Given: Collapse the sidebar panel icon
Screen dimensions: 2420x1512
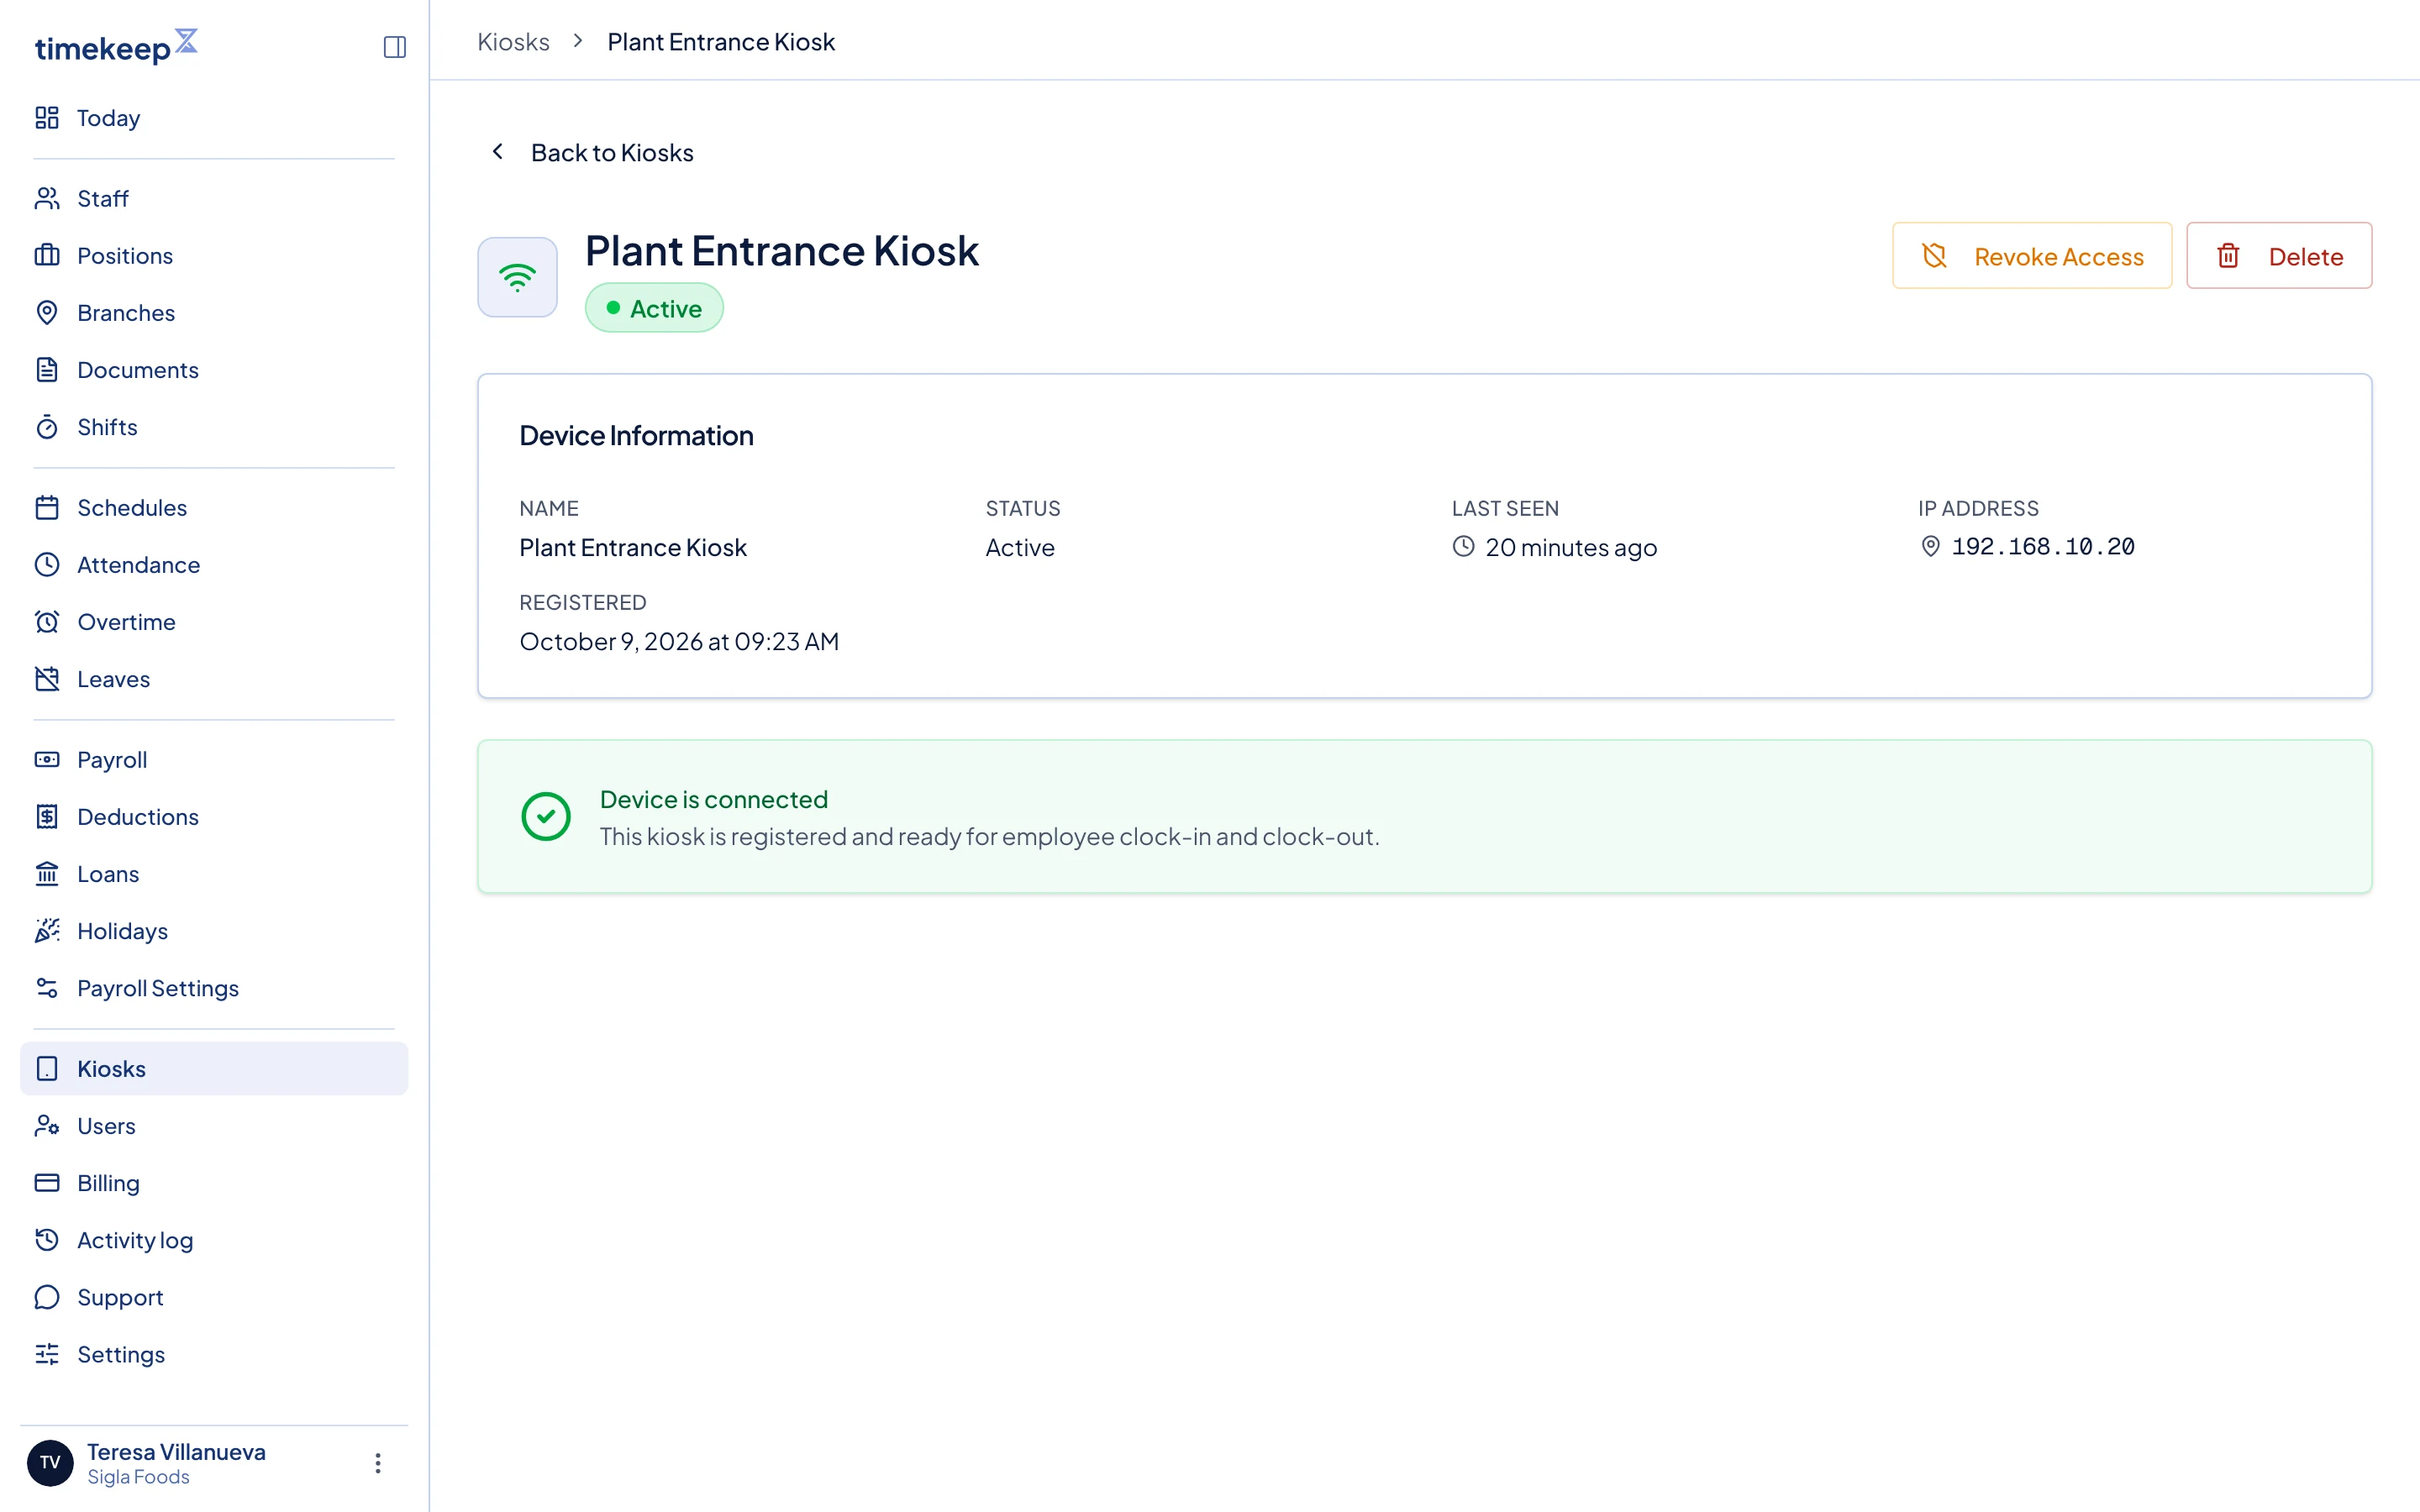Looking at the screenshot, I should pos(394,47).
